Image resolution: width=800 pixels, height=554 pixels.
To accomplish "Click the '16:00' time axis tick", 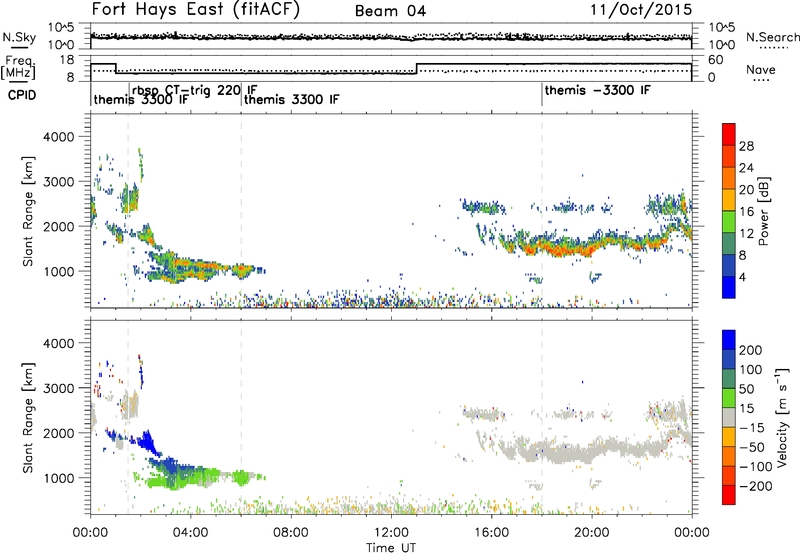I will [x=491, y=532].
